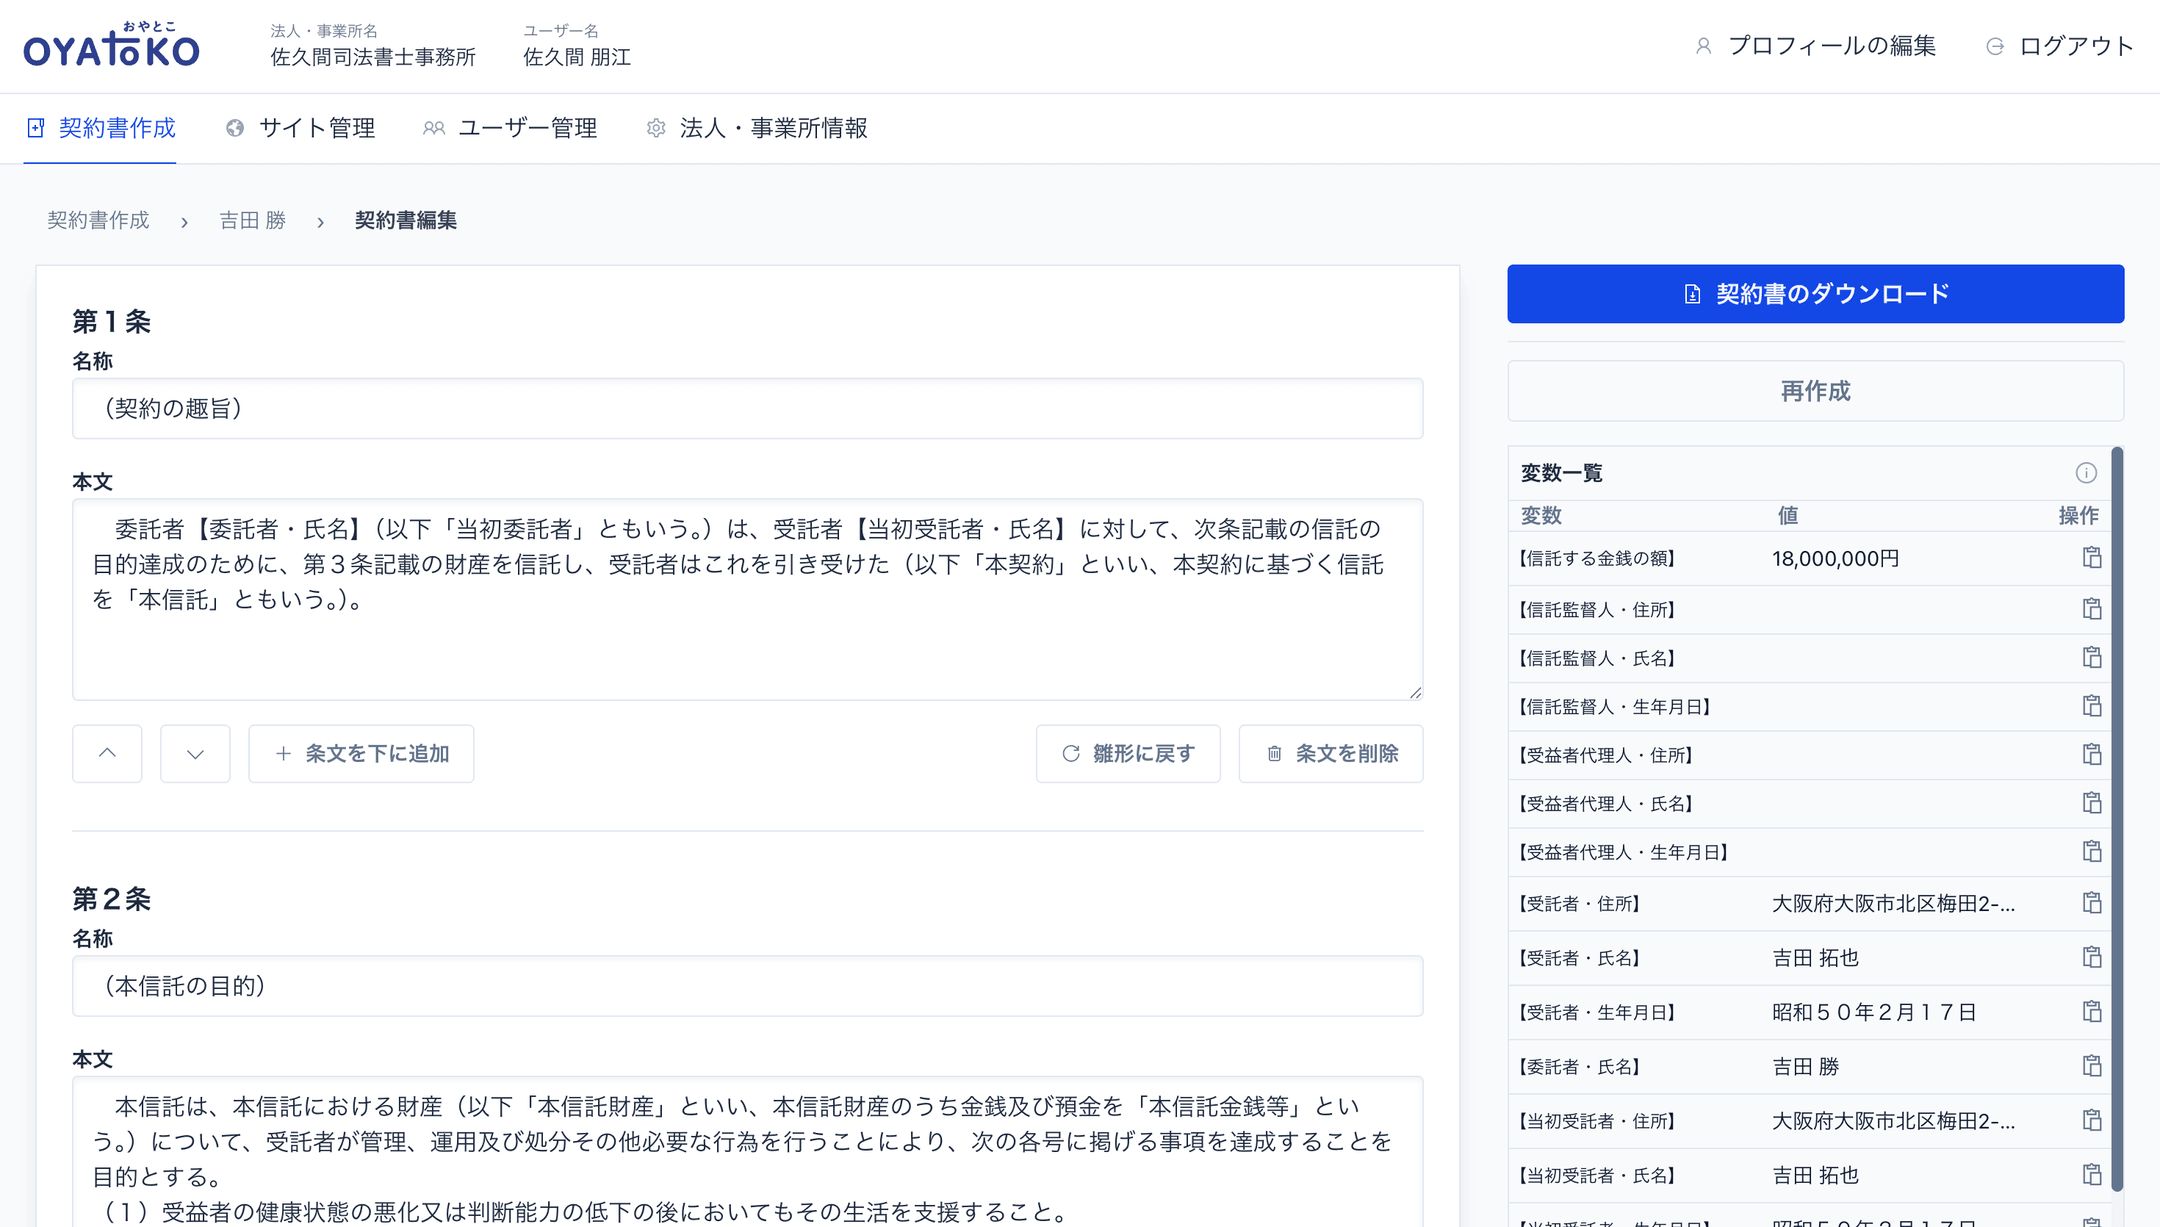Click 条文を削除 for 第1条
2160x1227 pixels.
pyautogui.click(x=1331, y=753)
